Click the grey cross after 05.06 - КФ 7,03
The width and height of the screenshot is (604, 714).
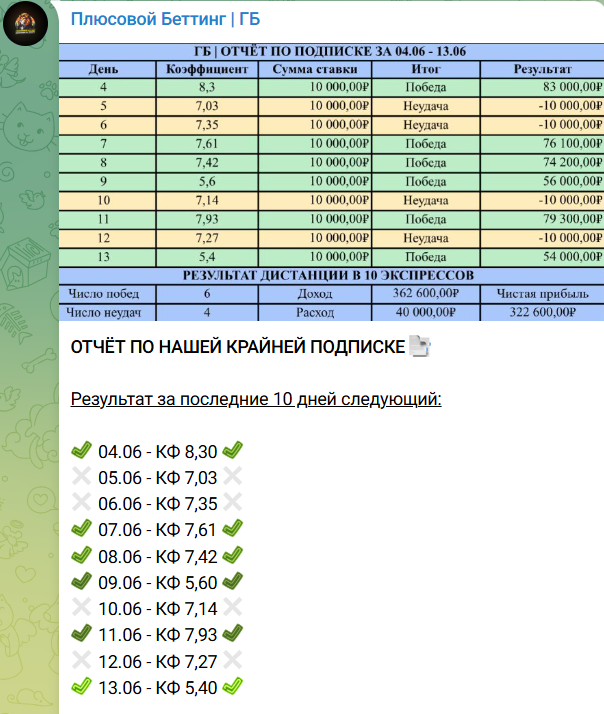[x=232, y=477]
